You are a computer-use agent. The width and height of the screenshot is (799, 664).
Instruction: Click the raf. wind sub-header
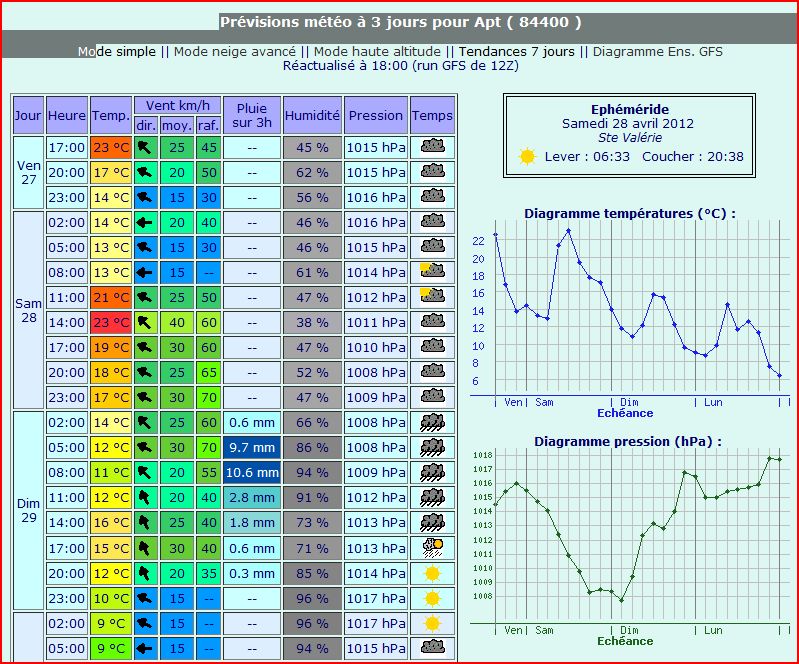tap(208, 125)
